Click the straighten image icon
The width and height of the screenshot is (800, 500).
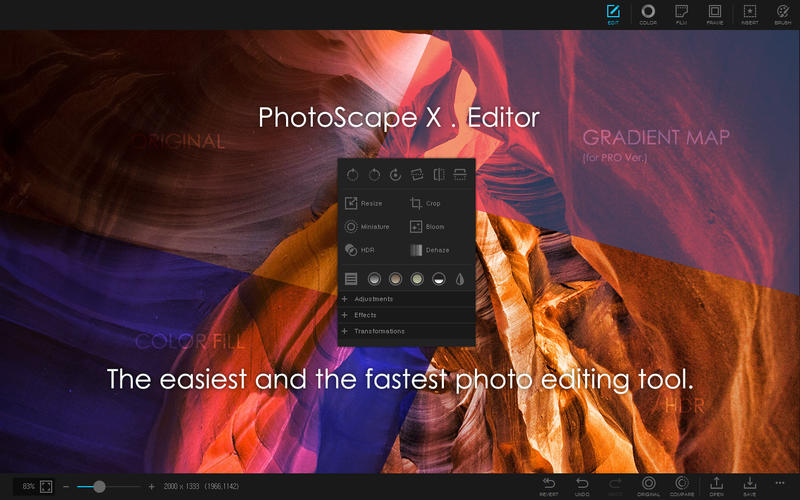tap(417, 175)
